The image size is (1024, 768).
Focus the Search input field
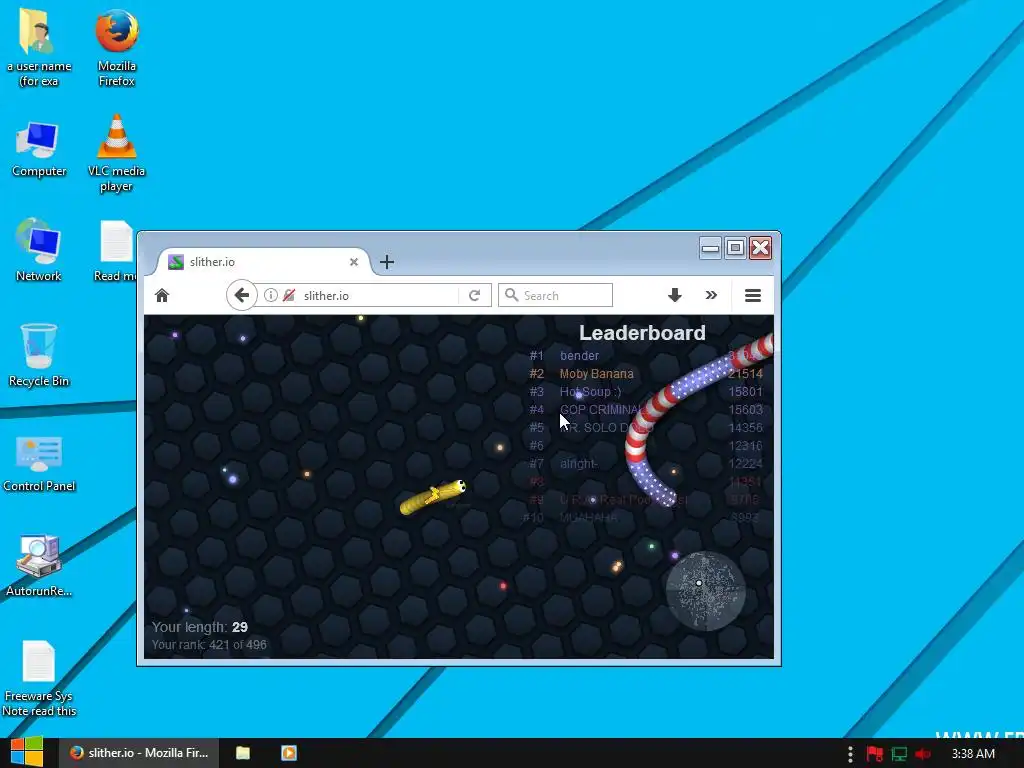555,295
